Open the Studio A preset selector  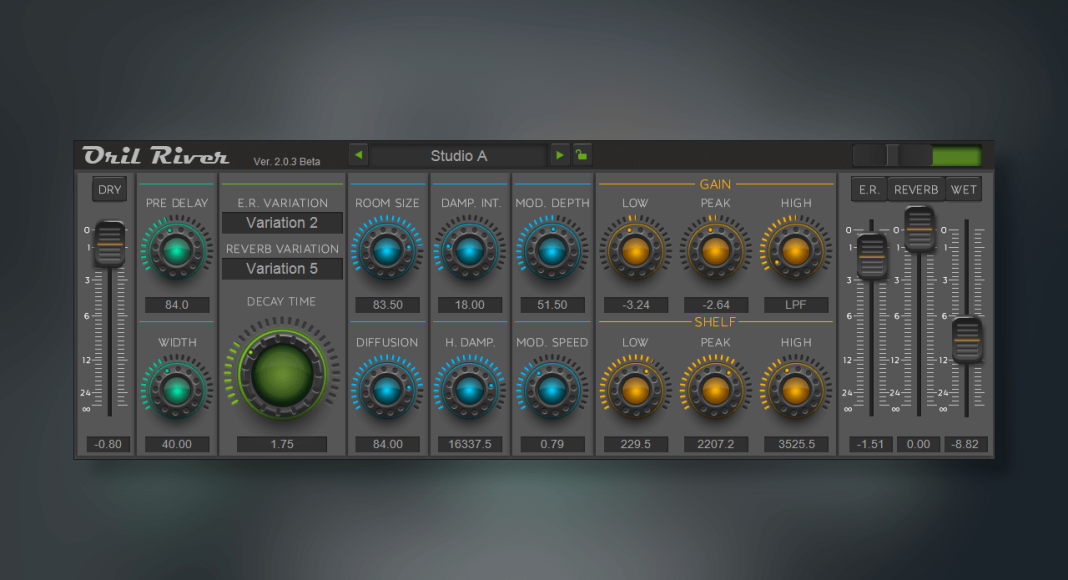pyautogui.click(x=458, y=155)
